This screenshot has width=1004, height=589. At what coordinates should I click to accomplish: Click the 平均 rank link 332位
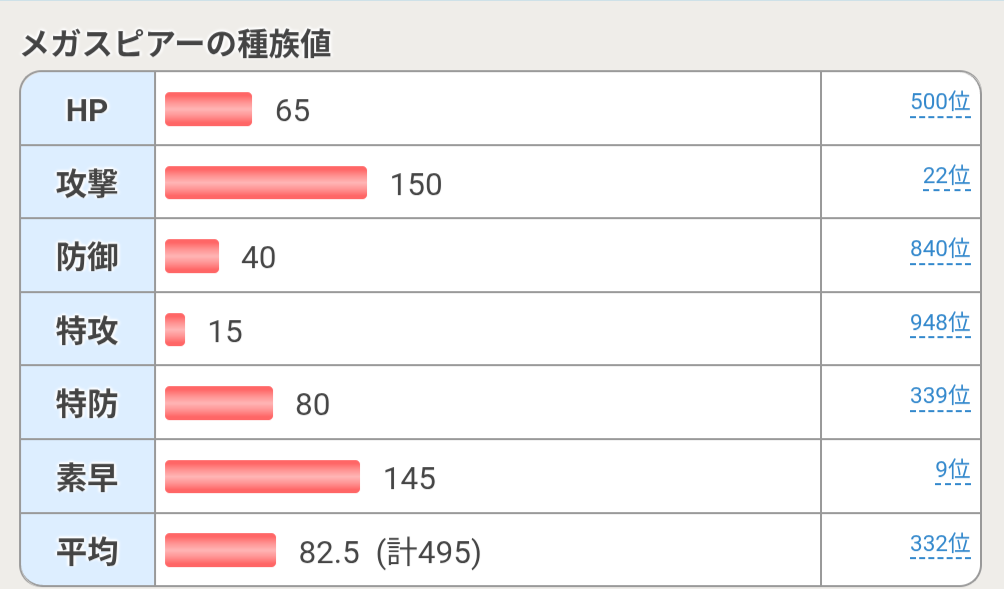click(x=940, y=544)
